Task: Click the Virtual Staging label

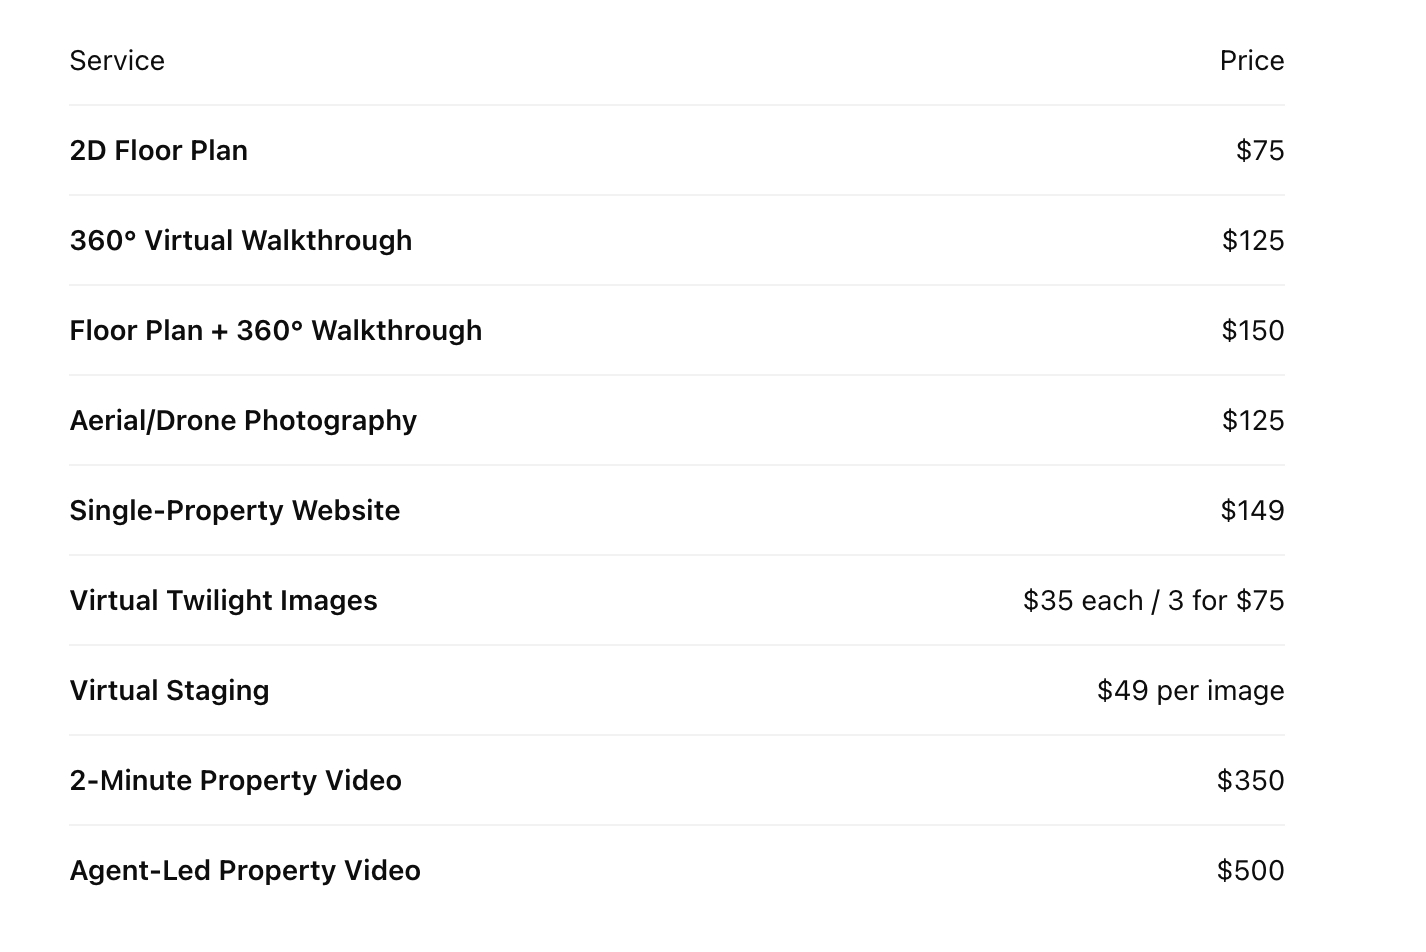Action: point(170,691)
